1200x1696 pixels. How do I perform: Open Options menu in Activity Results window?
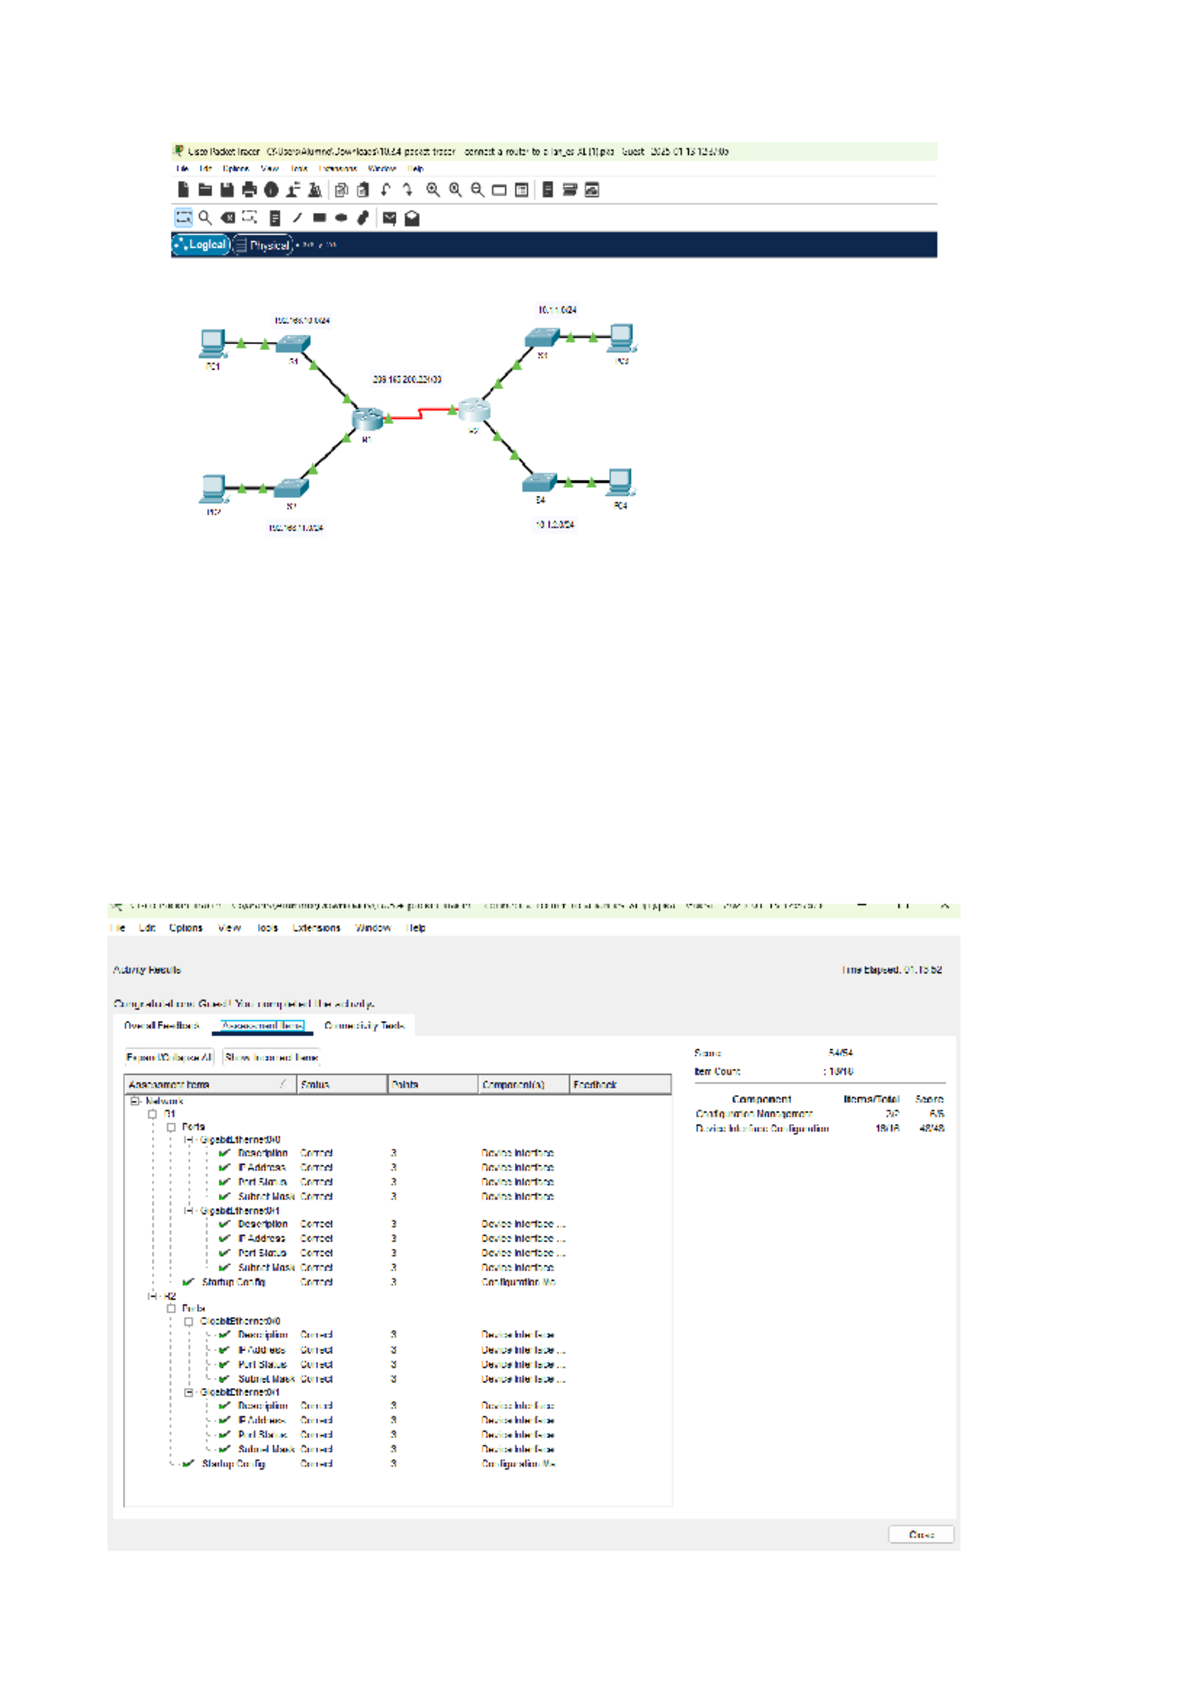pos(186,928)
